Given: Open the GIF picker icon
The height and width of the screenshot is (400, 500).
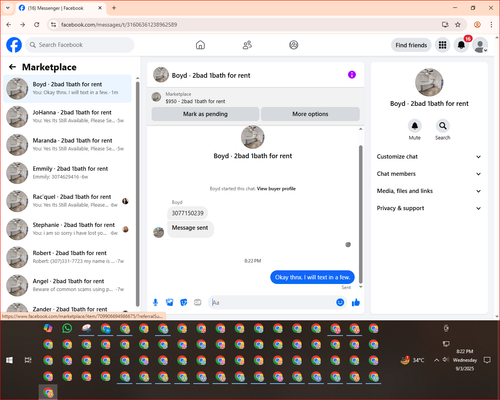Looking at the screenshot, I should click(198, 302).
